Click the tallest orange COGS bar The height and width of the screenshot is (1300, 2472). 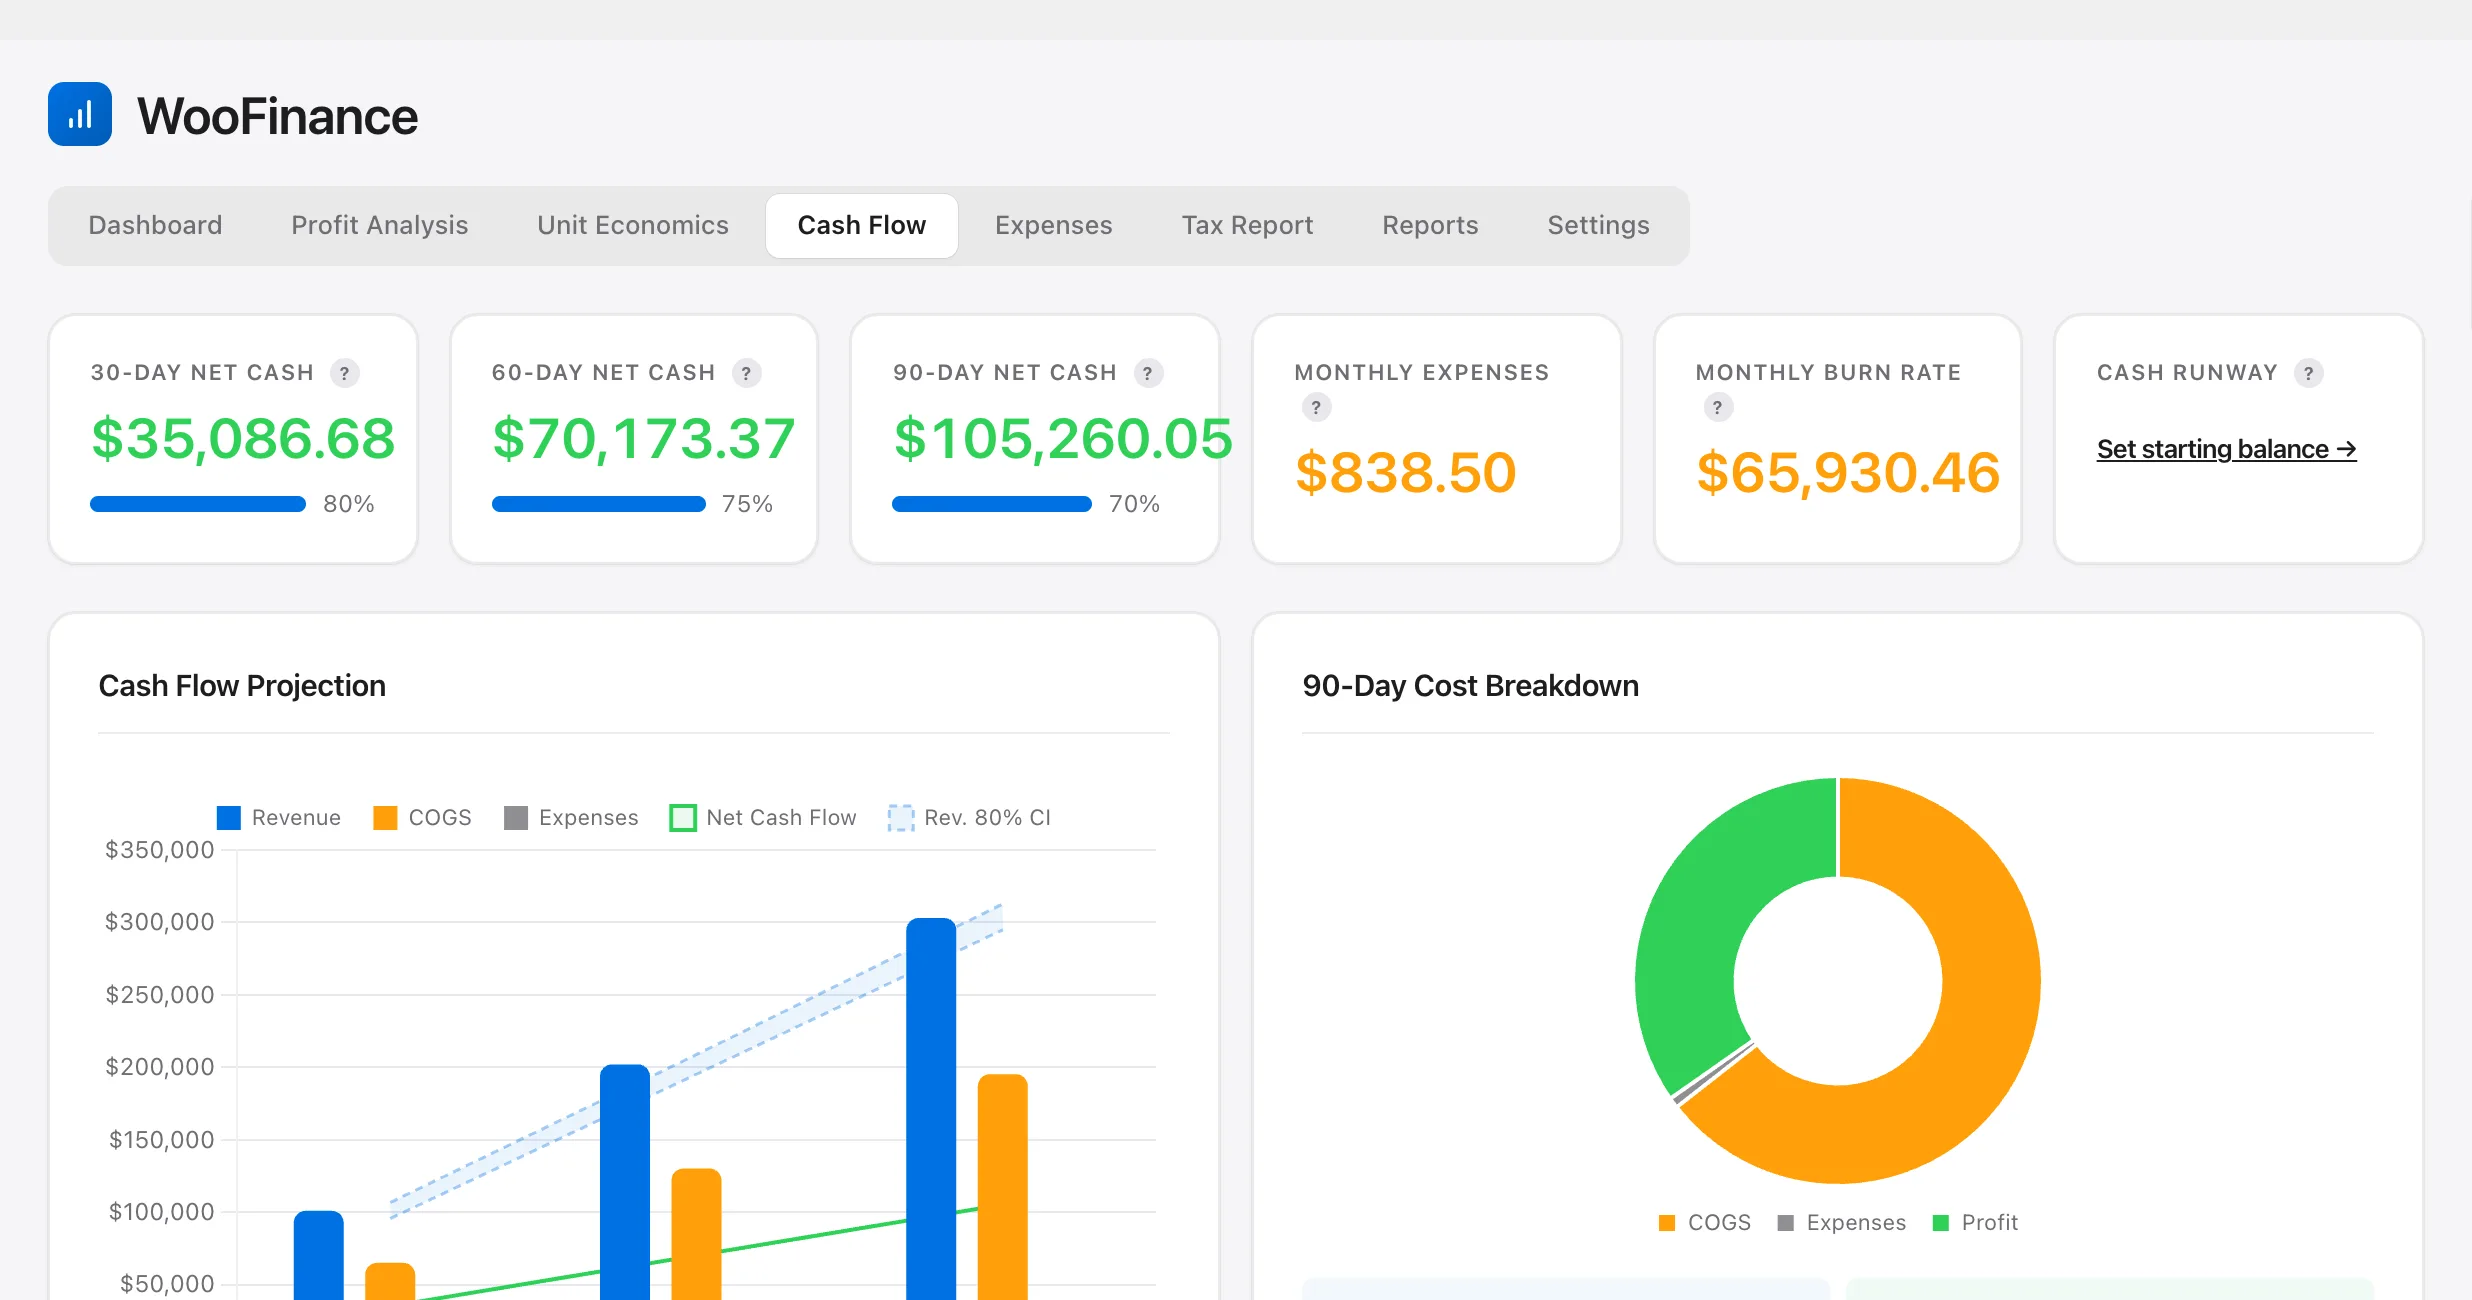(1003, 1186)
